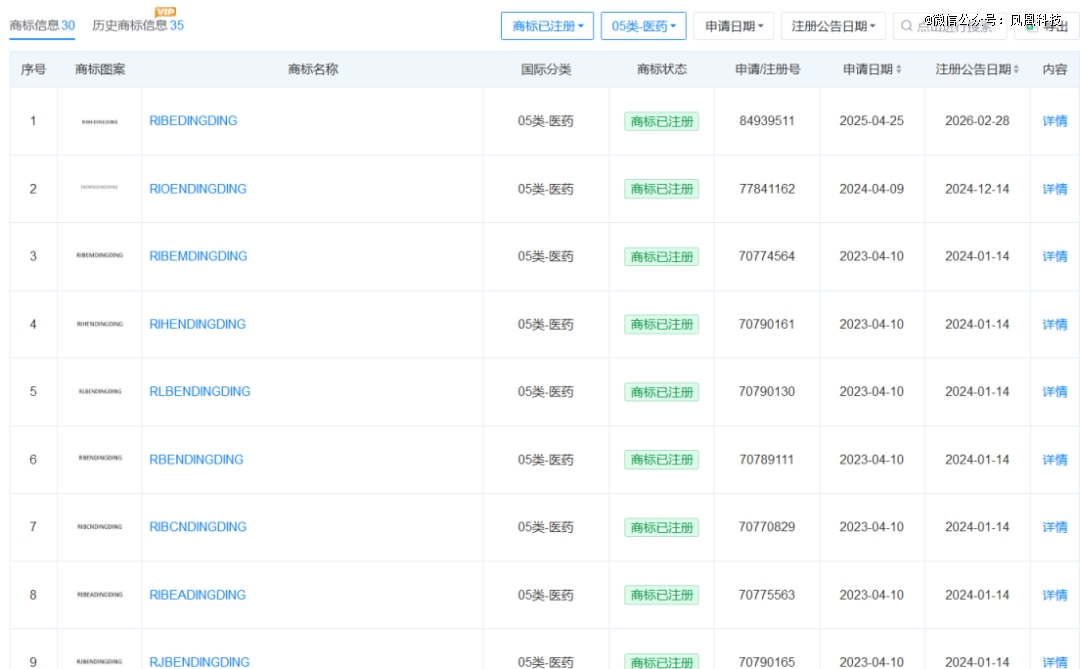Image resolution: width=1080 pixels, height=669 pixels.
Task: Open the 注册公告日期 filter dropdown
Action: (x=833, y=26)
